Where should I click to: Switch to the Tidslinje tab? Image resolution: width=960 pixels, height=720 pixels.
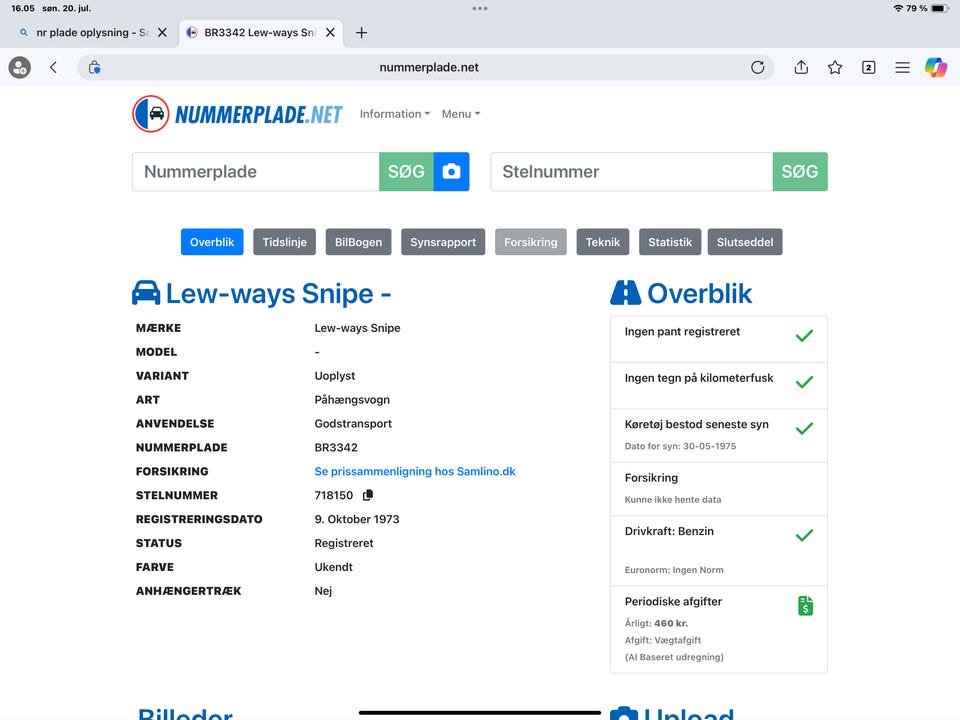(x=285, y=242)
